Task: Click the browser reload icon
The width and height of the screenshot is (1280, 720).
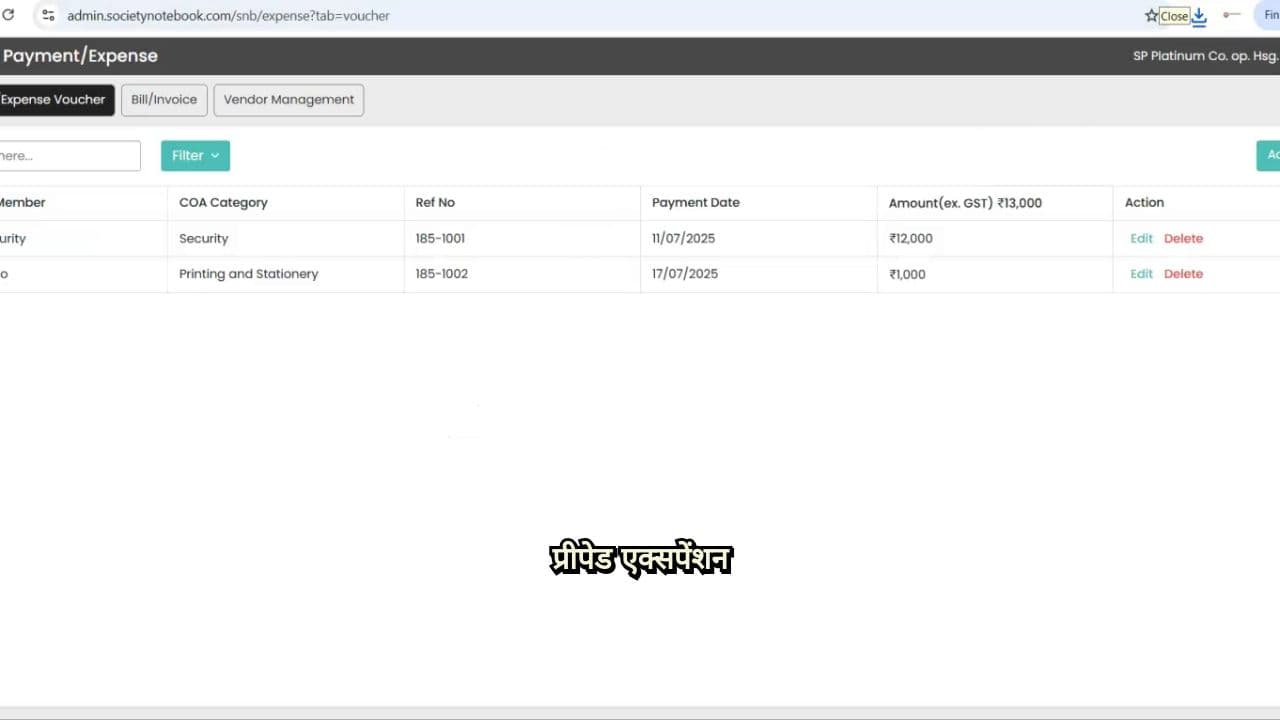Action: pos(8,15)
